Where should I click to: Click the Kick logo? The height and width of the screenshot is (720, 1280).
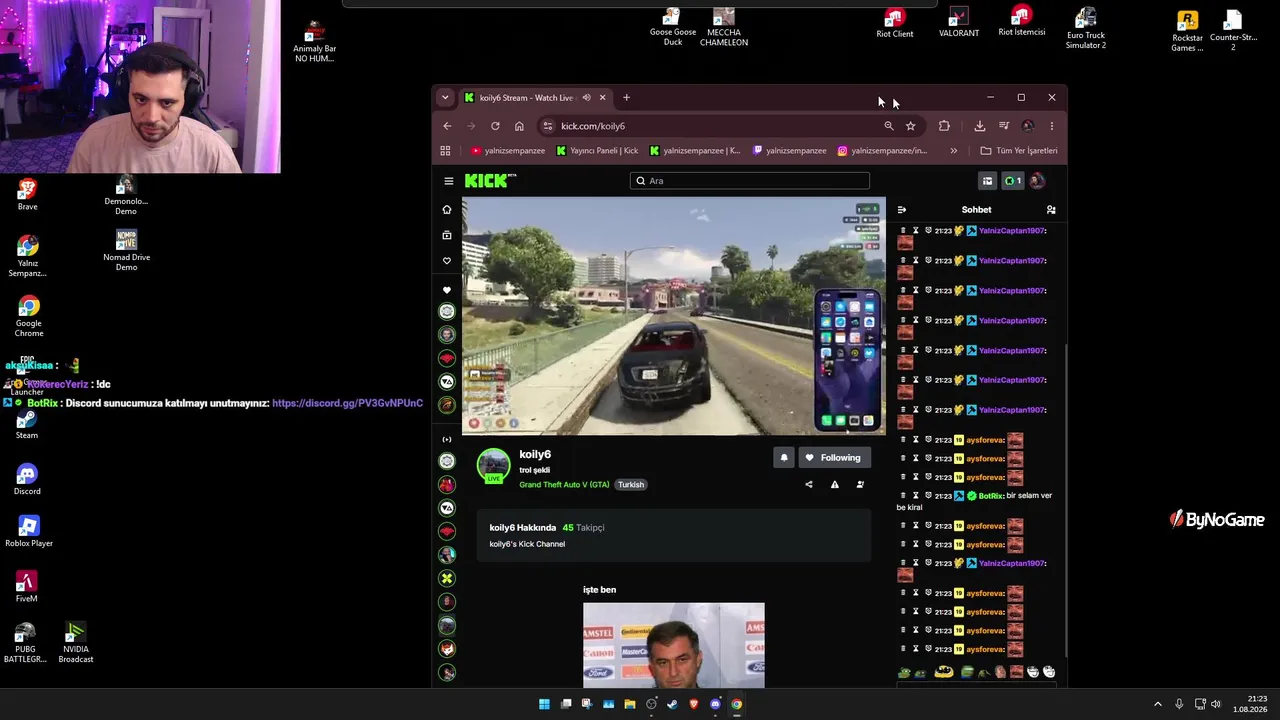tap(490, 181)
